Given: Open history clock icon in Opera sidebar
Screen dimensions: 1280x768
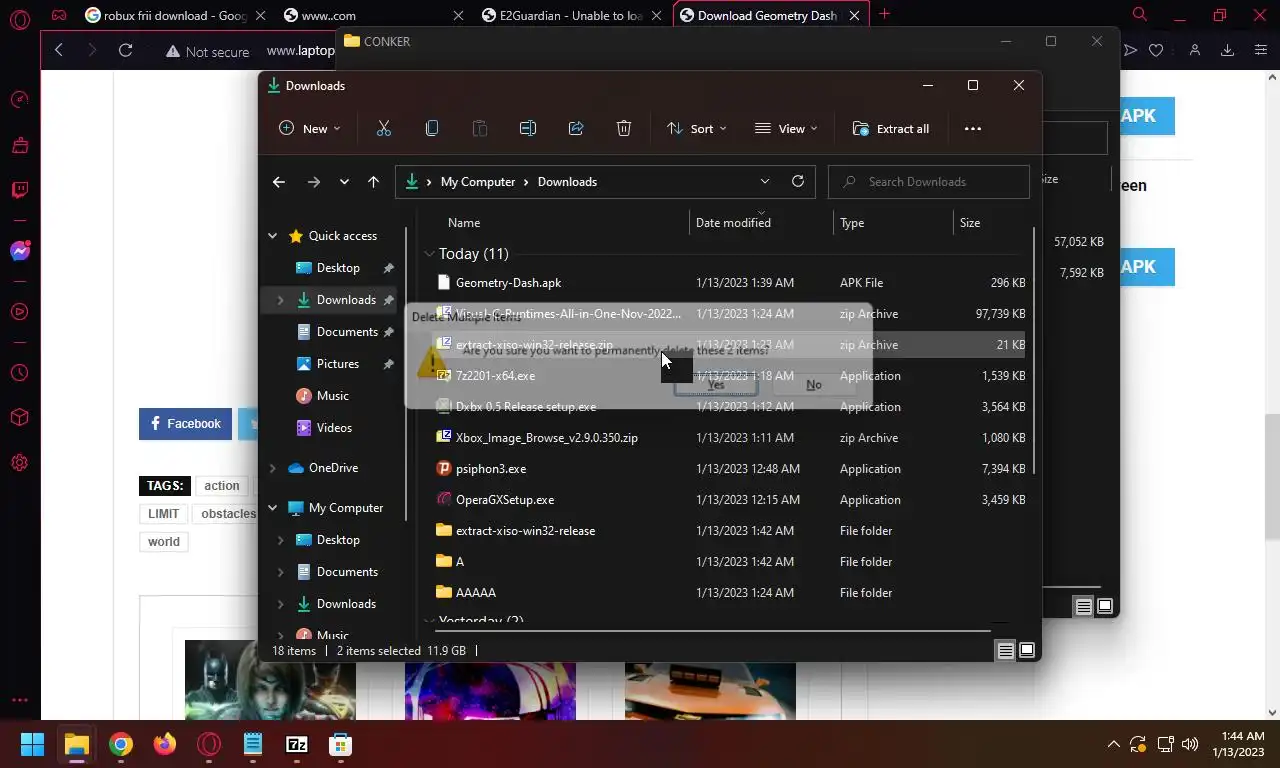Looking at the screenshot, I should (19, 373).
